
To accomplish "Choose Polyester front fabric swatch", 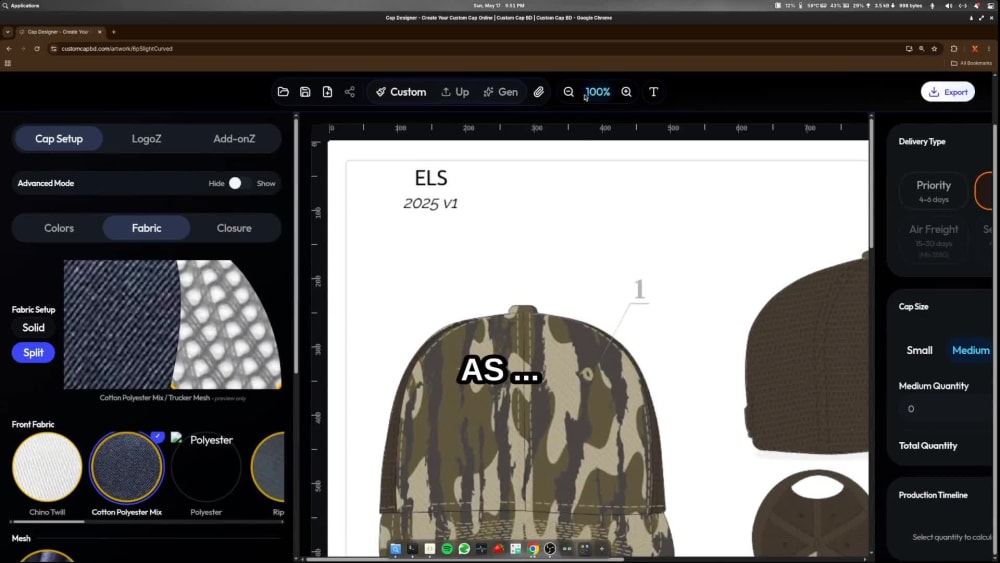I will coord(206,467).
